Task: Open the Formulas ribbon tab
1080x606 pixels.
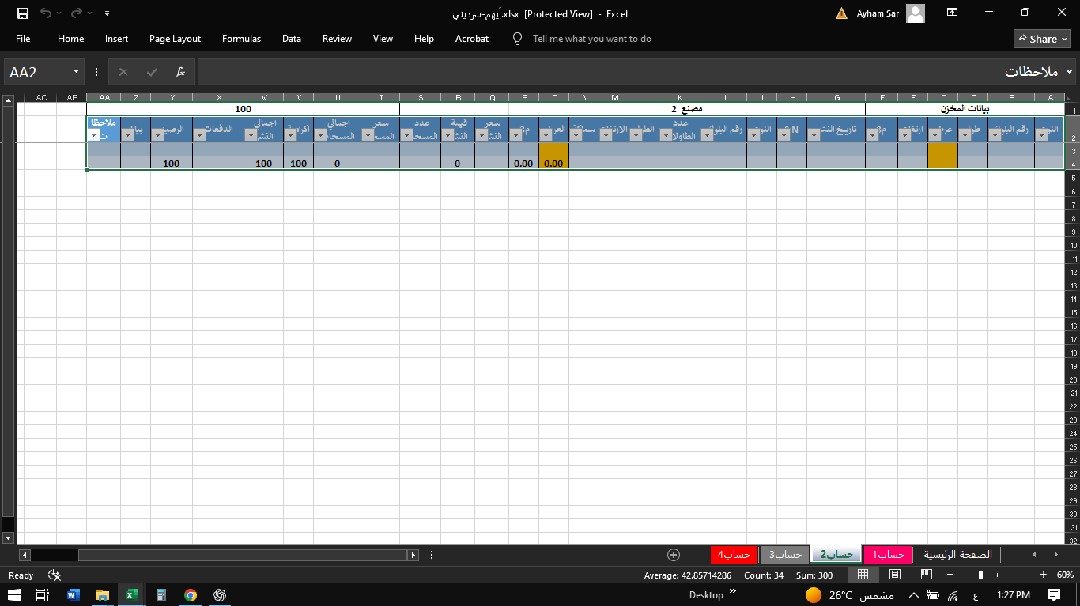Action: pyautogui.click(x=241, y=39)
